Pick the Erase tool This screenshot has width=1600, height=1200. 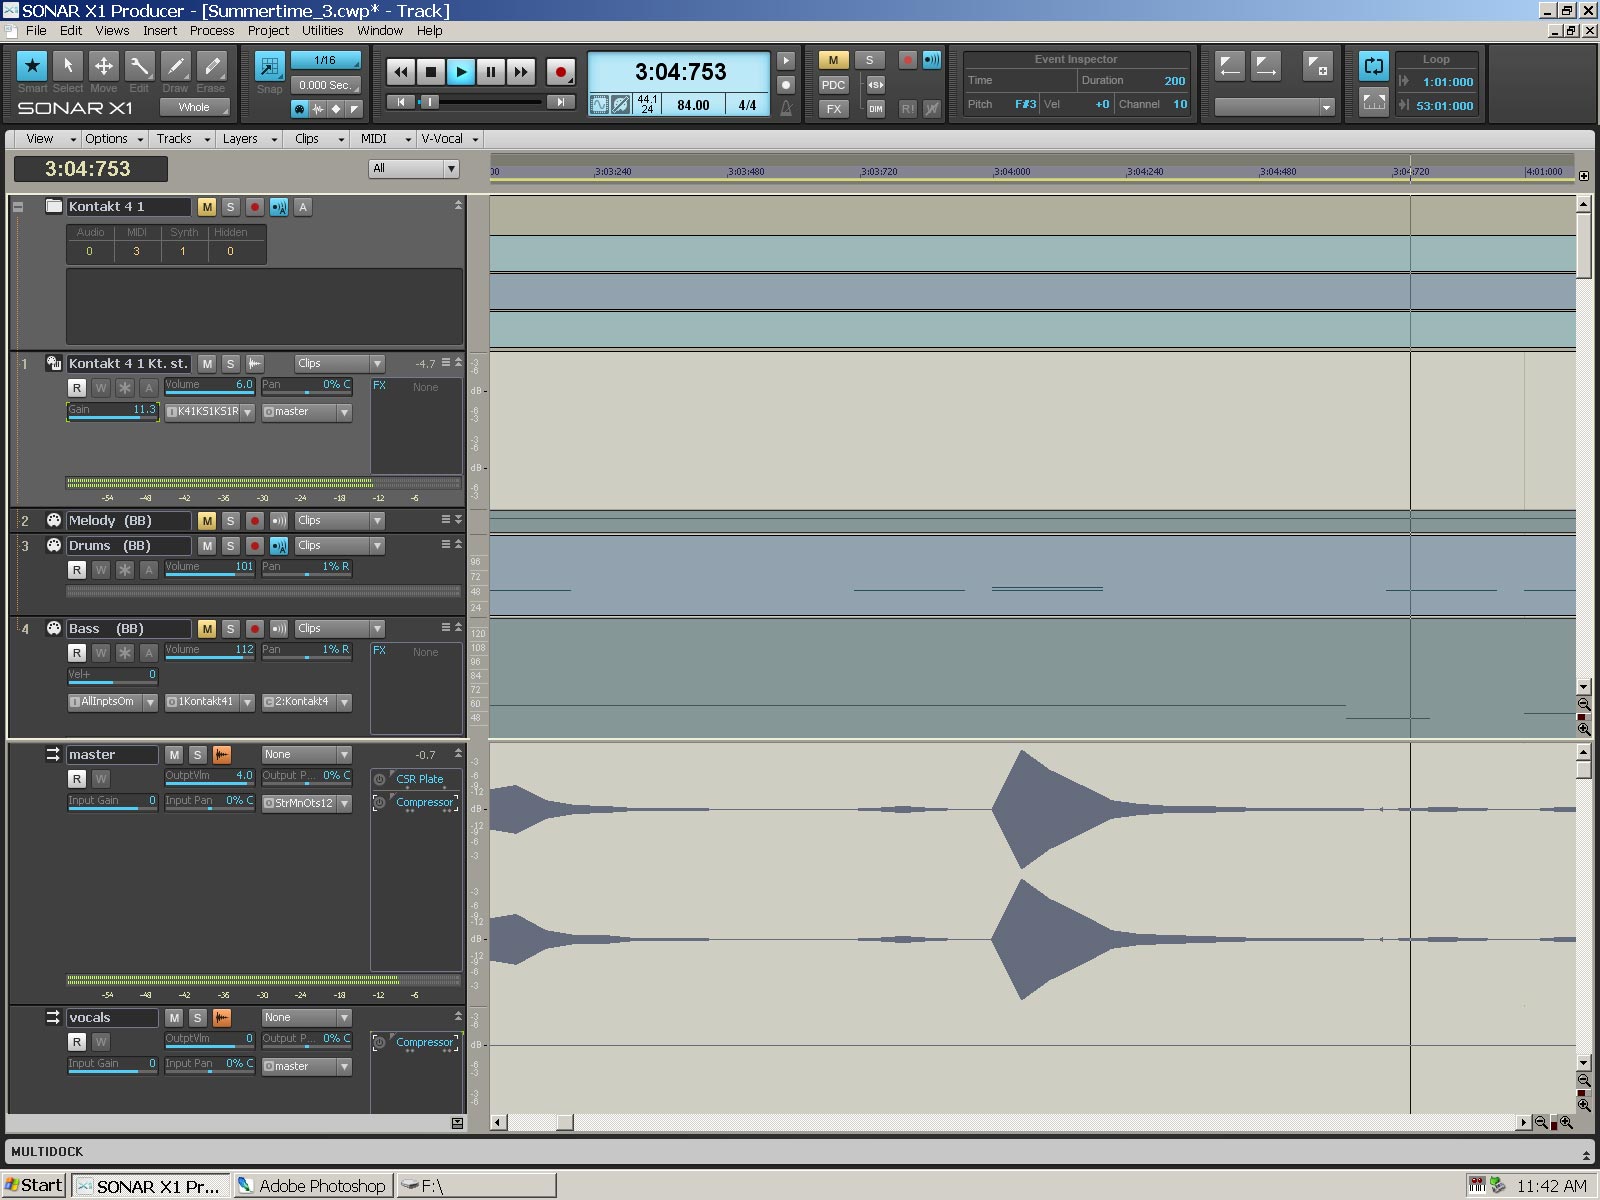[211, 67]
